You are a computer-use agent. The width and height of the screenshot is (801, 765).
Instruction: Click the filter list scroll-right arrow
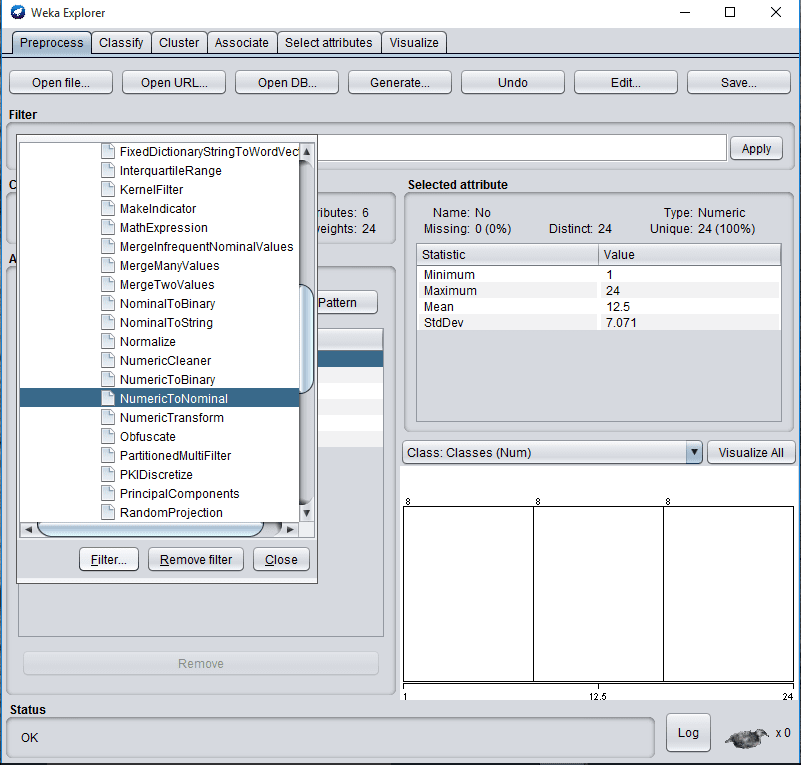click(290, 530)
